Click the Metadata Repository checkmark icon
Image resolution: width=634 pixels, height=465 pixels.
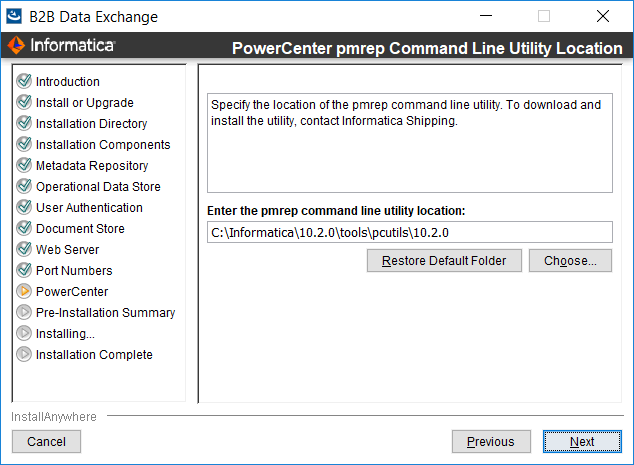tap(24, 165)
